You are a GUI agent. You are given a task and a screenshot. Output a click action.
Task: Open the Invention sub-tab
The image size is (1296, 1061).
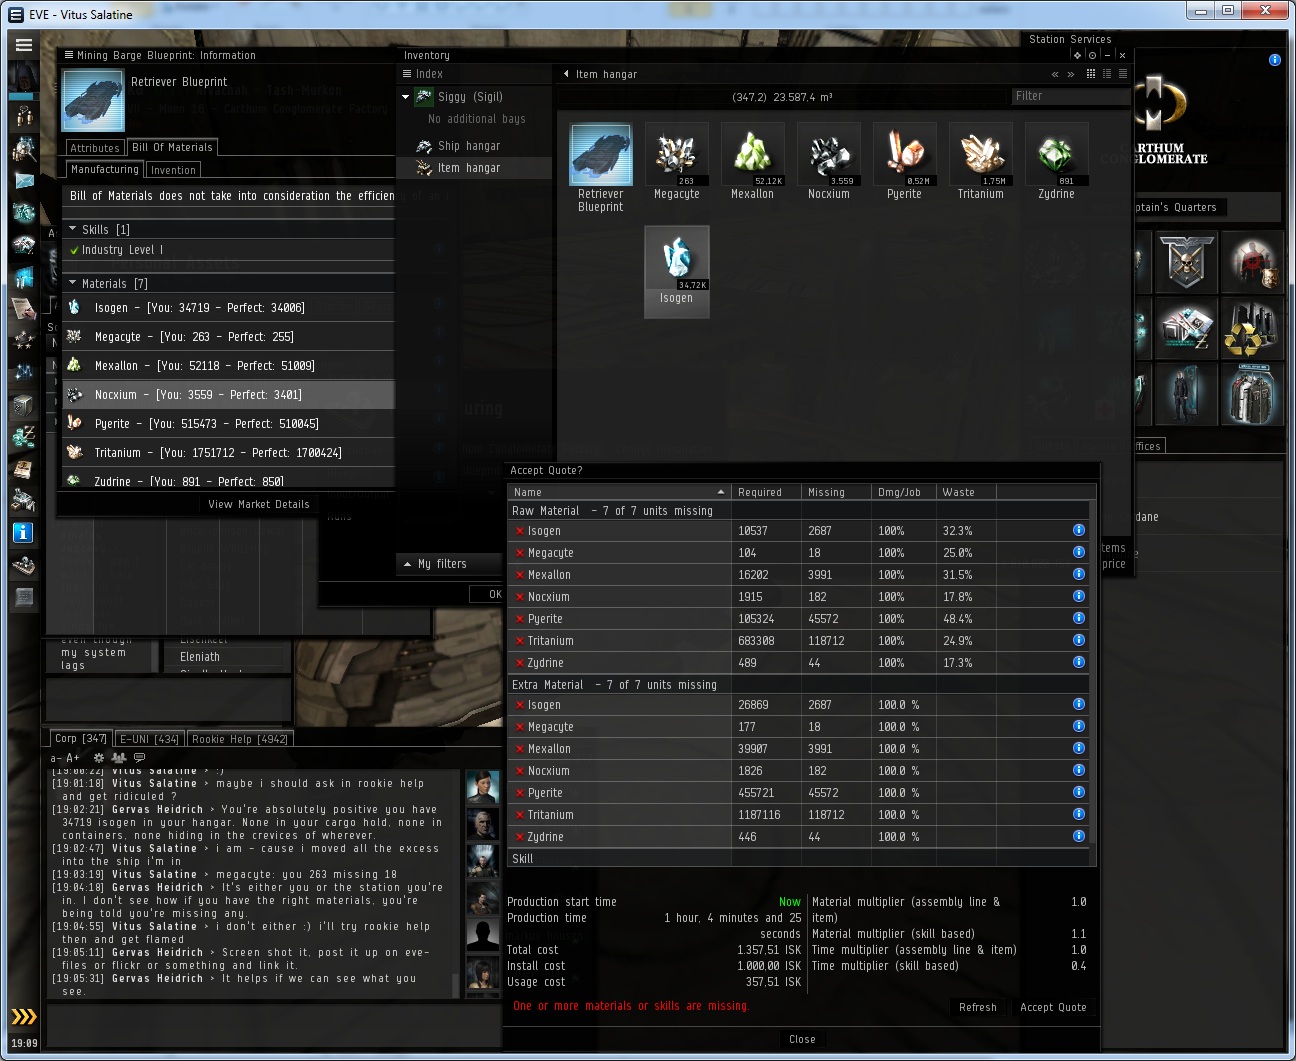point(174,170)
